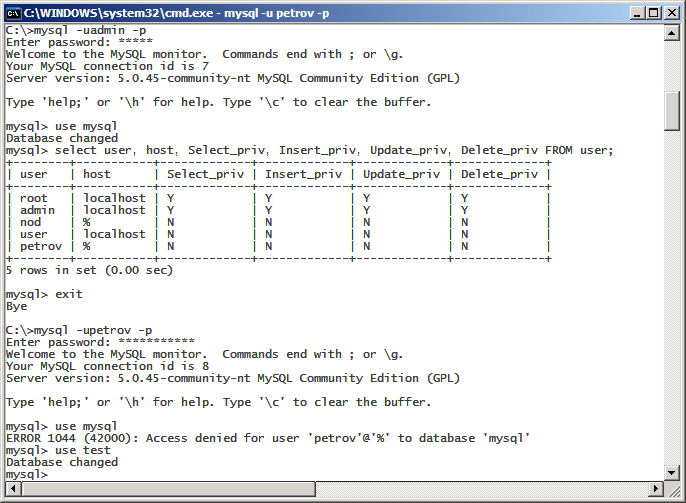Viewport: 686px width, 503px height.
Task: Click the 'admin' user cell
Action: tap(37, 210)
